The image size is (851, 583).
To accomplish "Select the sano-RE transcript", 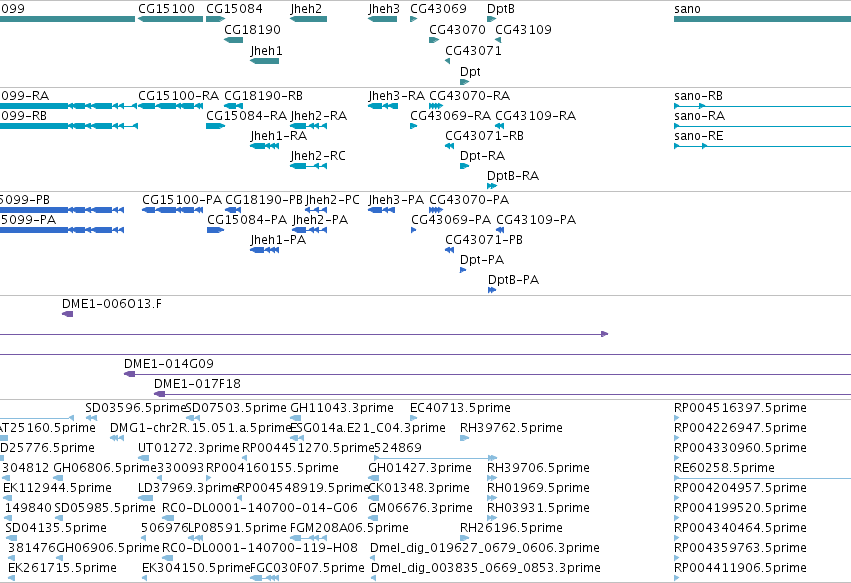I will tap(763, 146).
